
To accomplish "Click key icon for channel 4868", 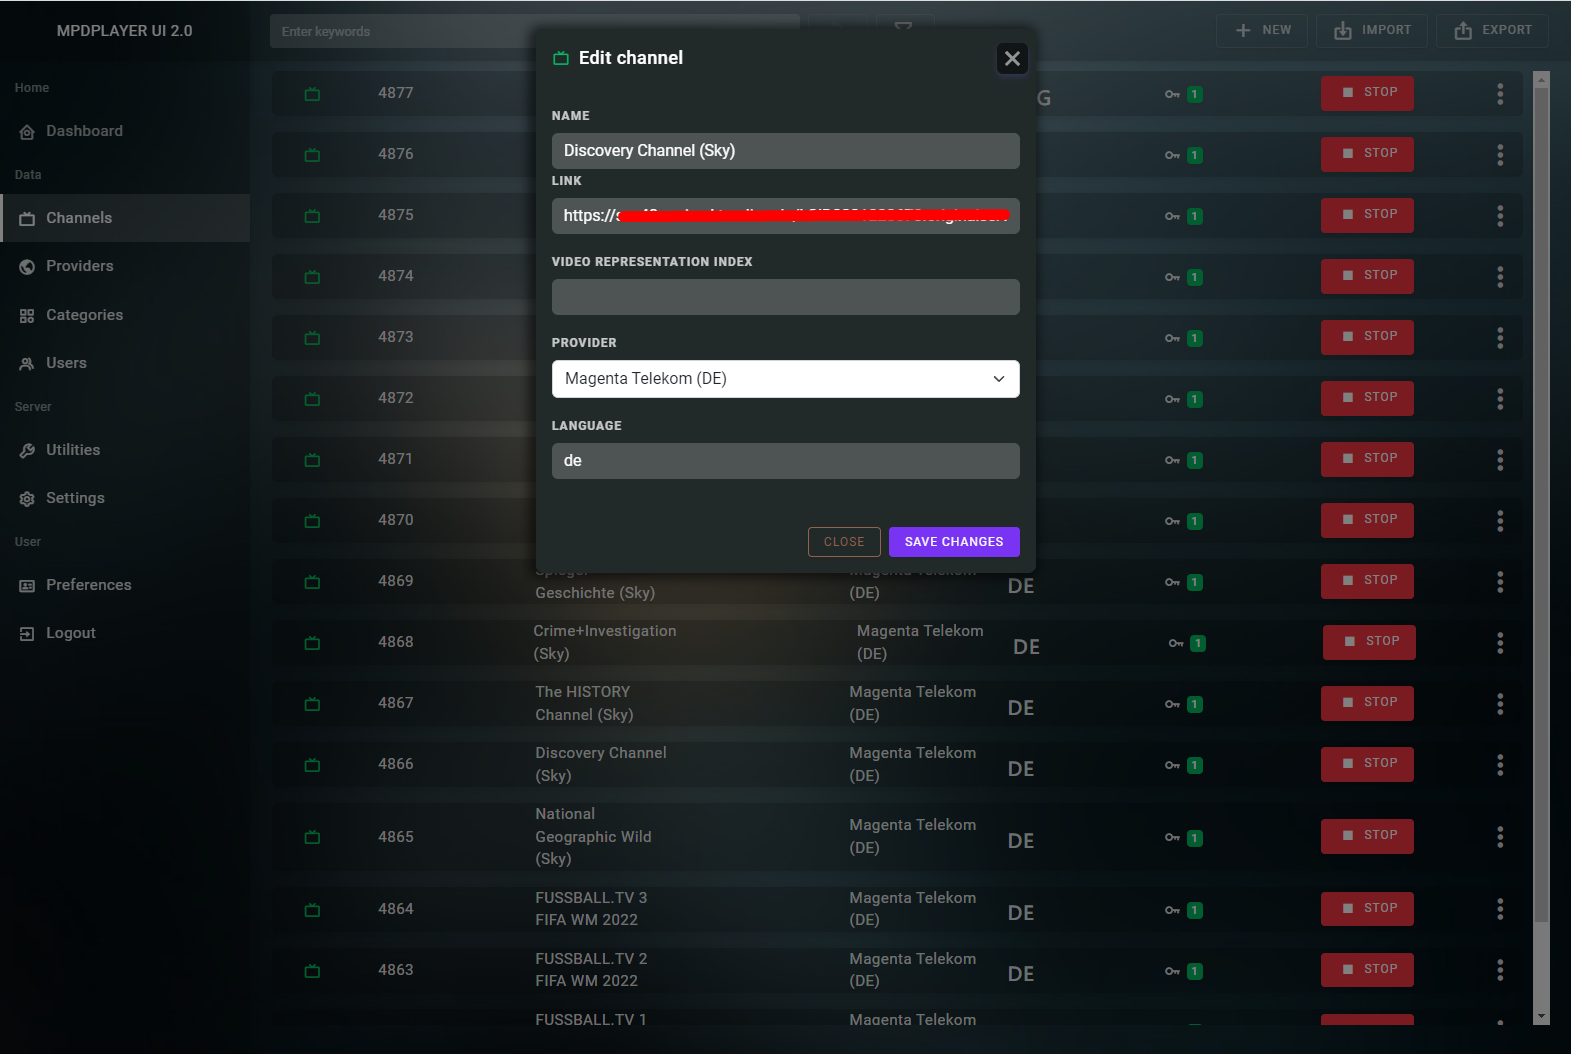I will 1176,643.
